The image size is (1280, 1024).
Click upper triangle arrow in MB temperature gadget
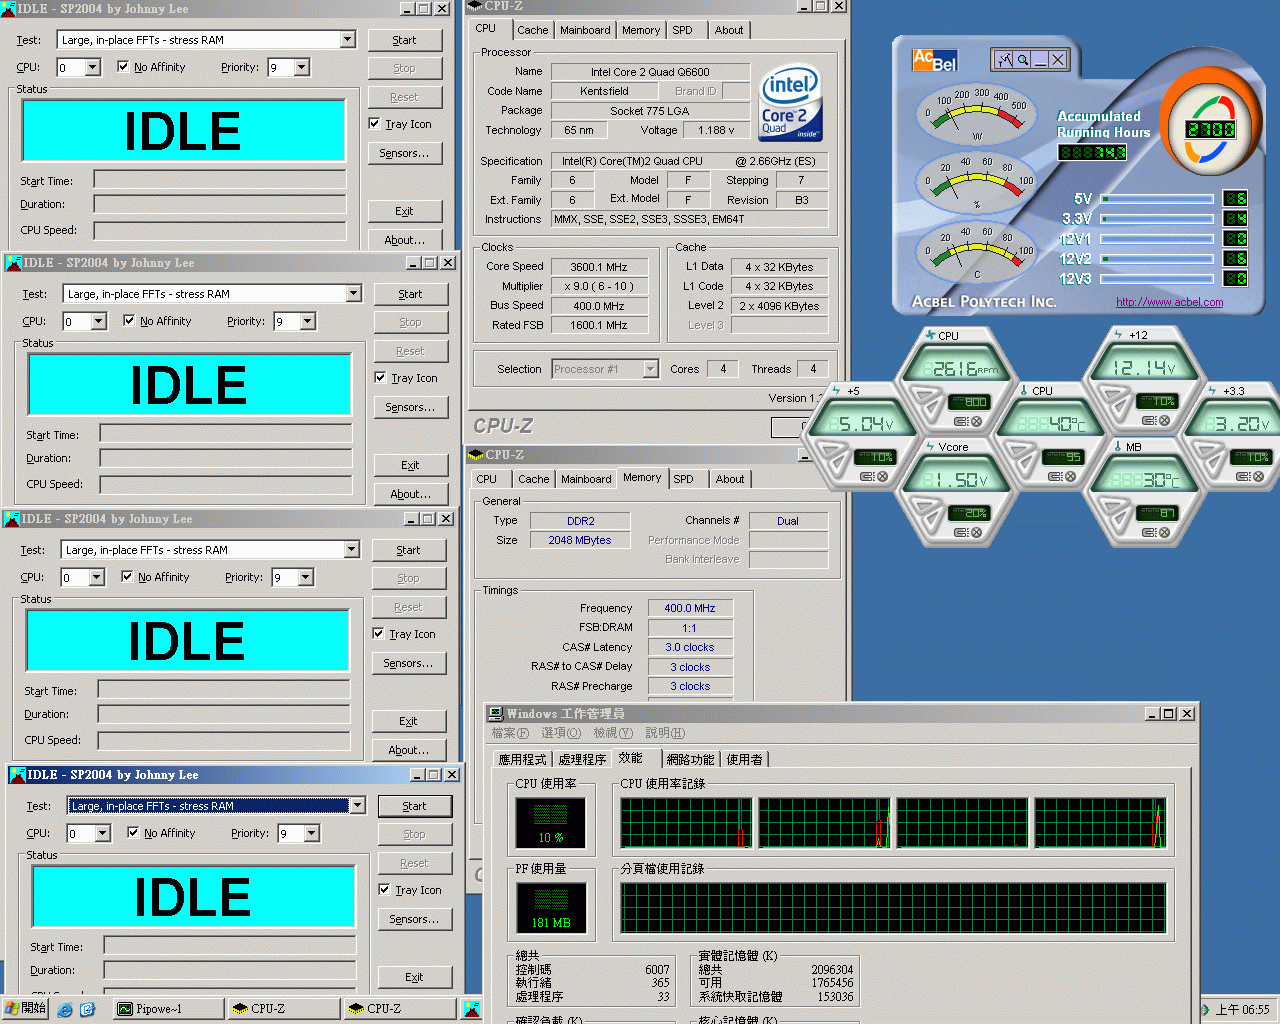coord(1111,504)
